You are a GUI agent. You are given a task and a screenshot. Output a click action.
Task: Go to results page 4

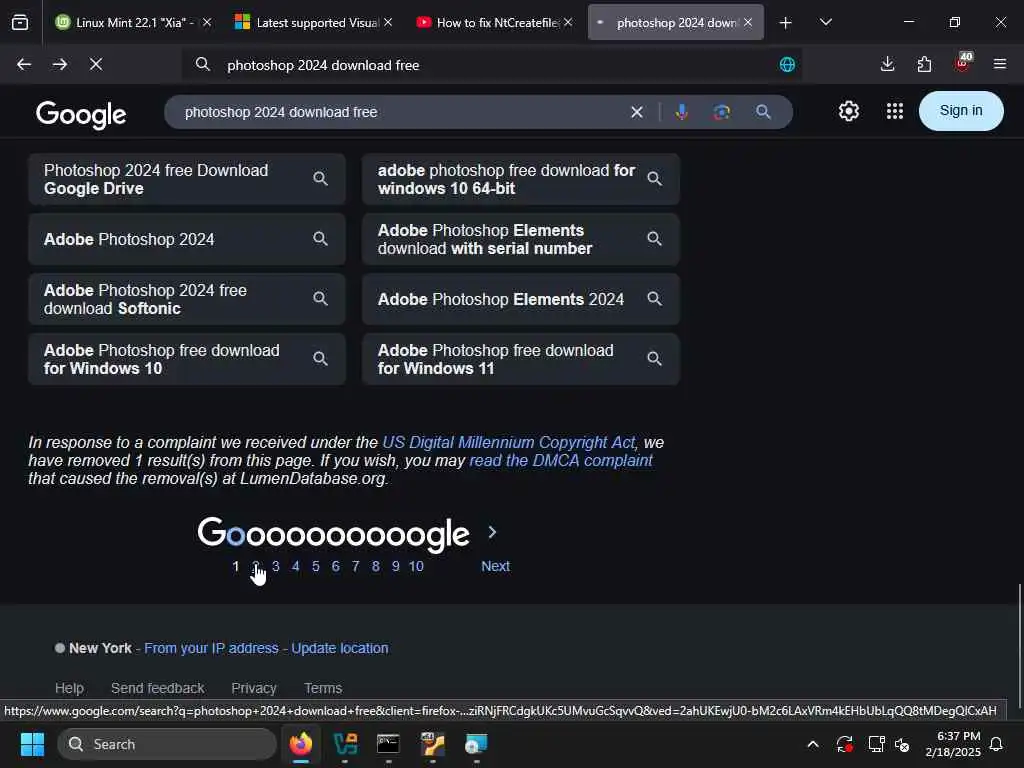pyautogui.click(x=296, y=566)
